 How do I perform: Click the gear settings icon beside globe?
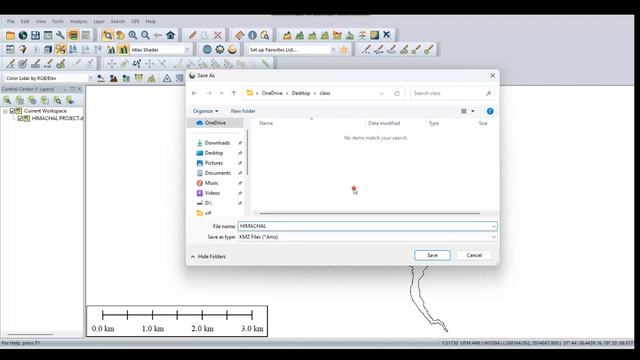coord(220,50)
